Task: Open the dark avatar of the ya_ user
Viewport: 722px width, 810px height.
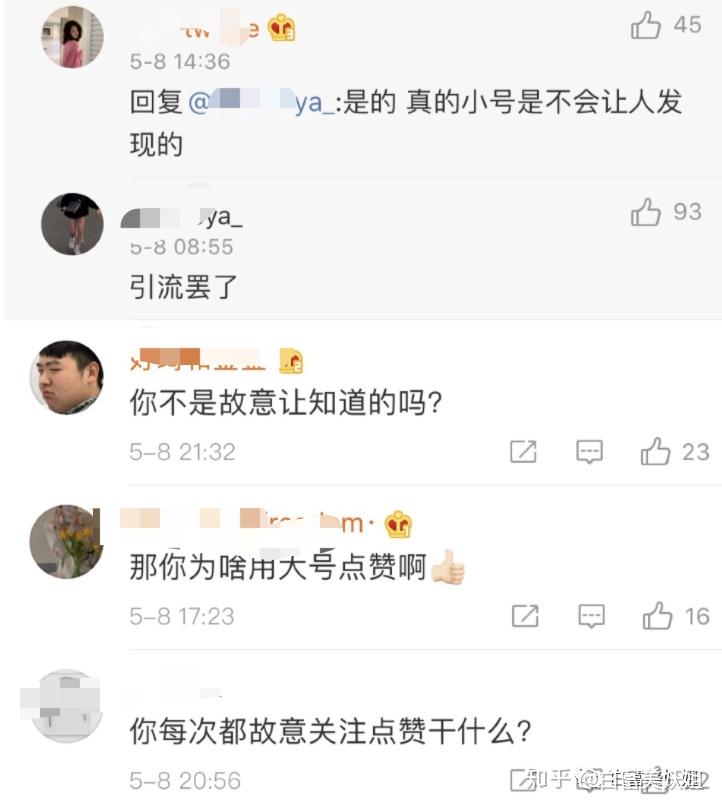Action: [72, 223]
